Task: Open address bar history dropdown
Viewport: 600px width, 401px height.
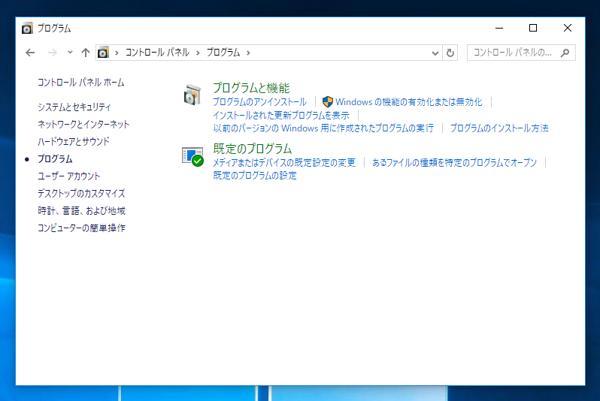Action: pyautogui.click(x=435, y=53)
